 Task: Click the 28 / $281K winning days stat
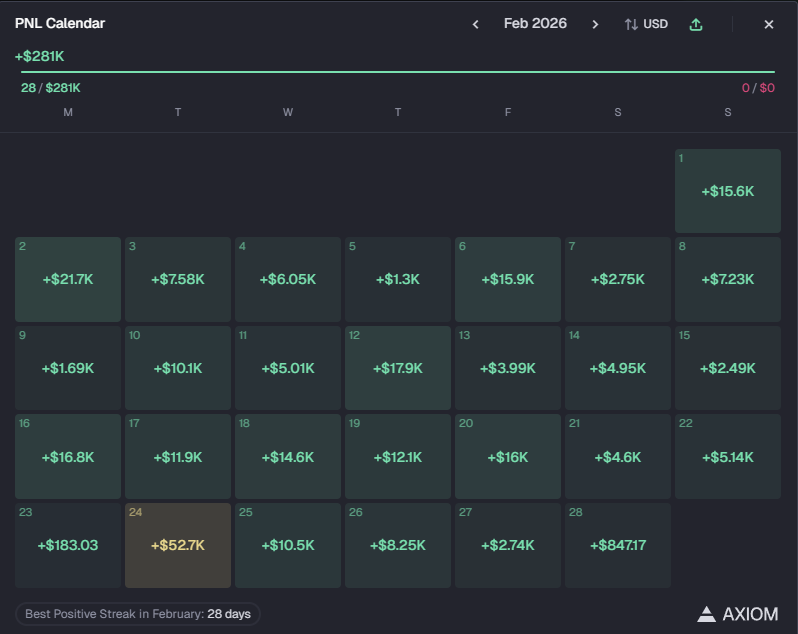pos(50,88)
